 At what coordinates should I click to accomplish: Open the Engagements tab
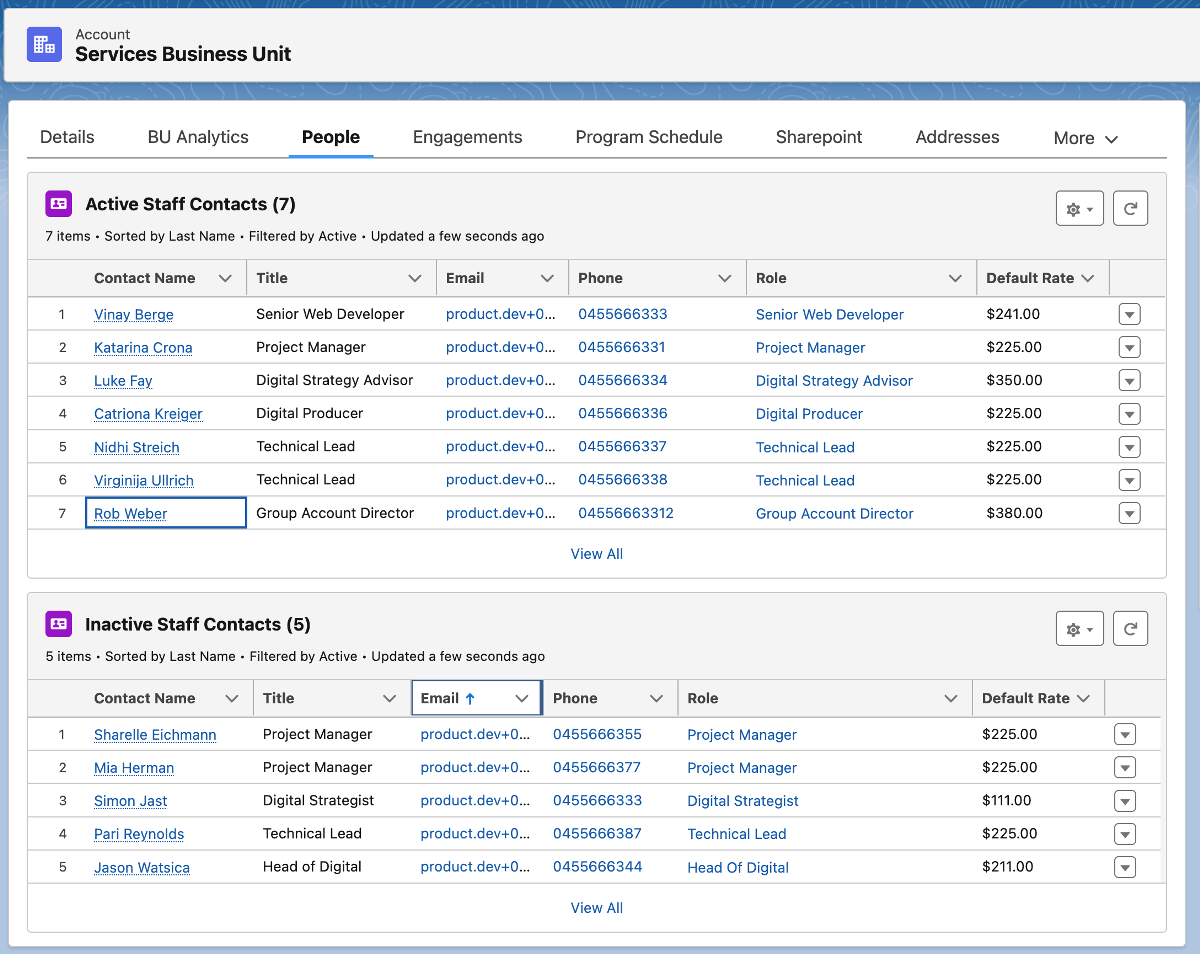(468, 137)
